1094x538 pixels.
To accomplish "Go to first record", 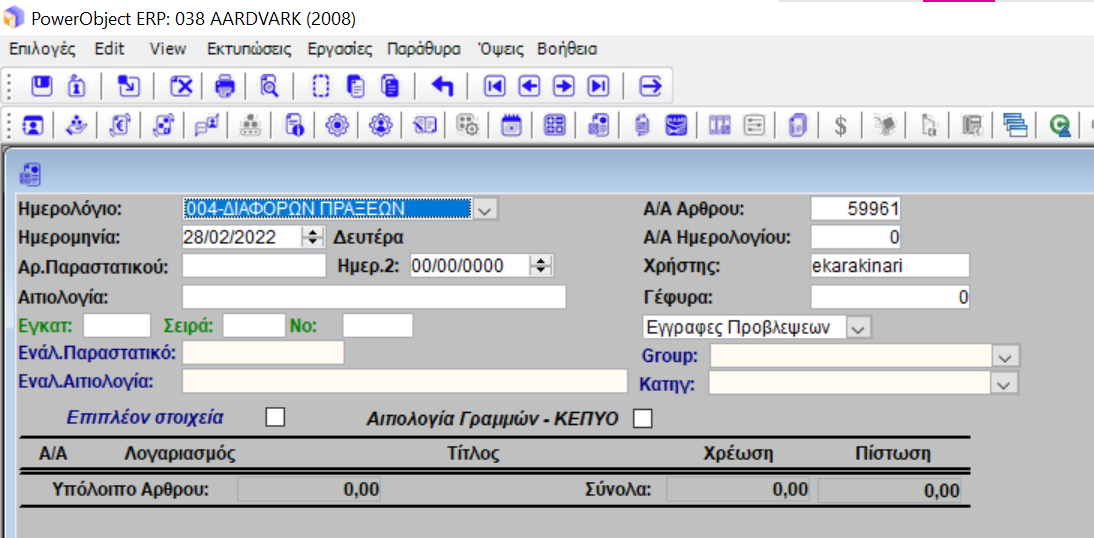I will [x=494, y=86].
